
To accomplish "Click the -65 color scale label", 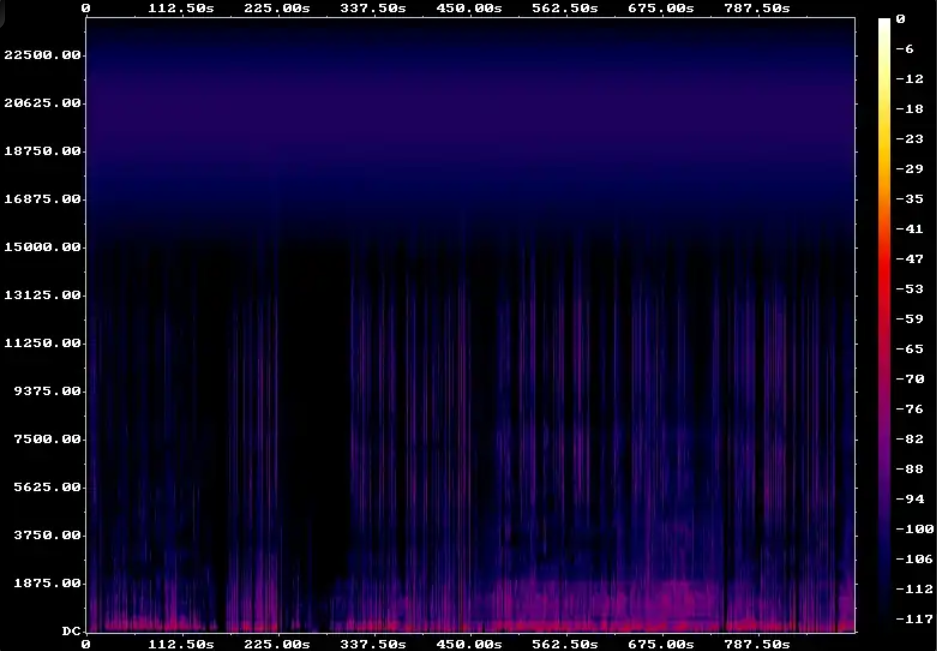I will point(910,349).
